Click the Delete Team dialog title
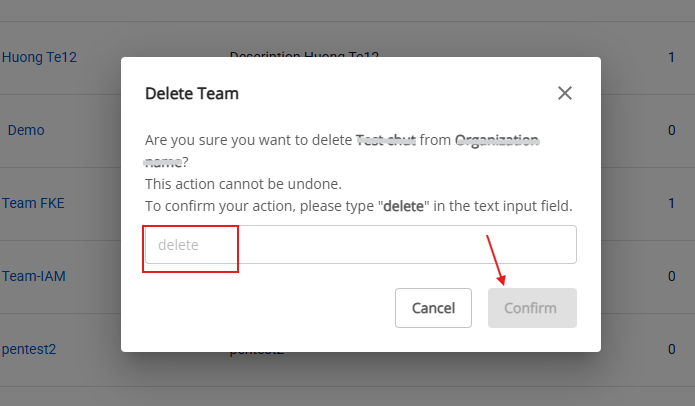Viewport: 695px width, 406px height. pyautogui.click(x=192, y=94)
